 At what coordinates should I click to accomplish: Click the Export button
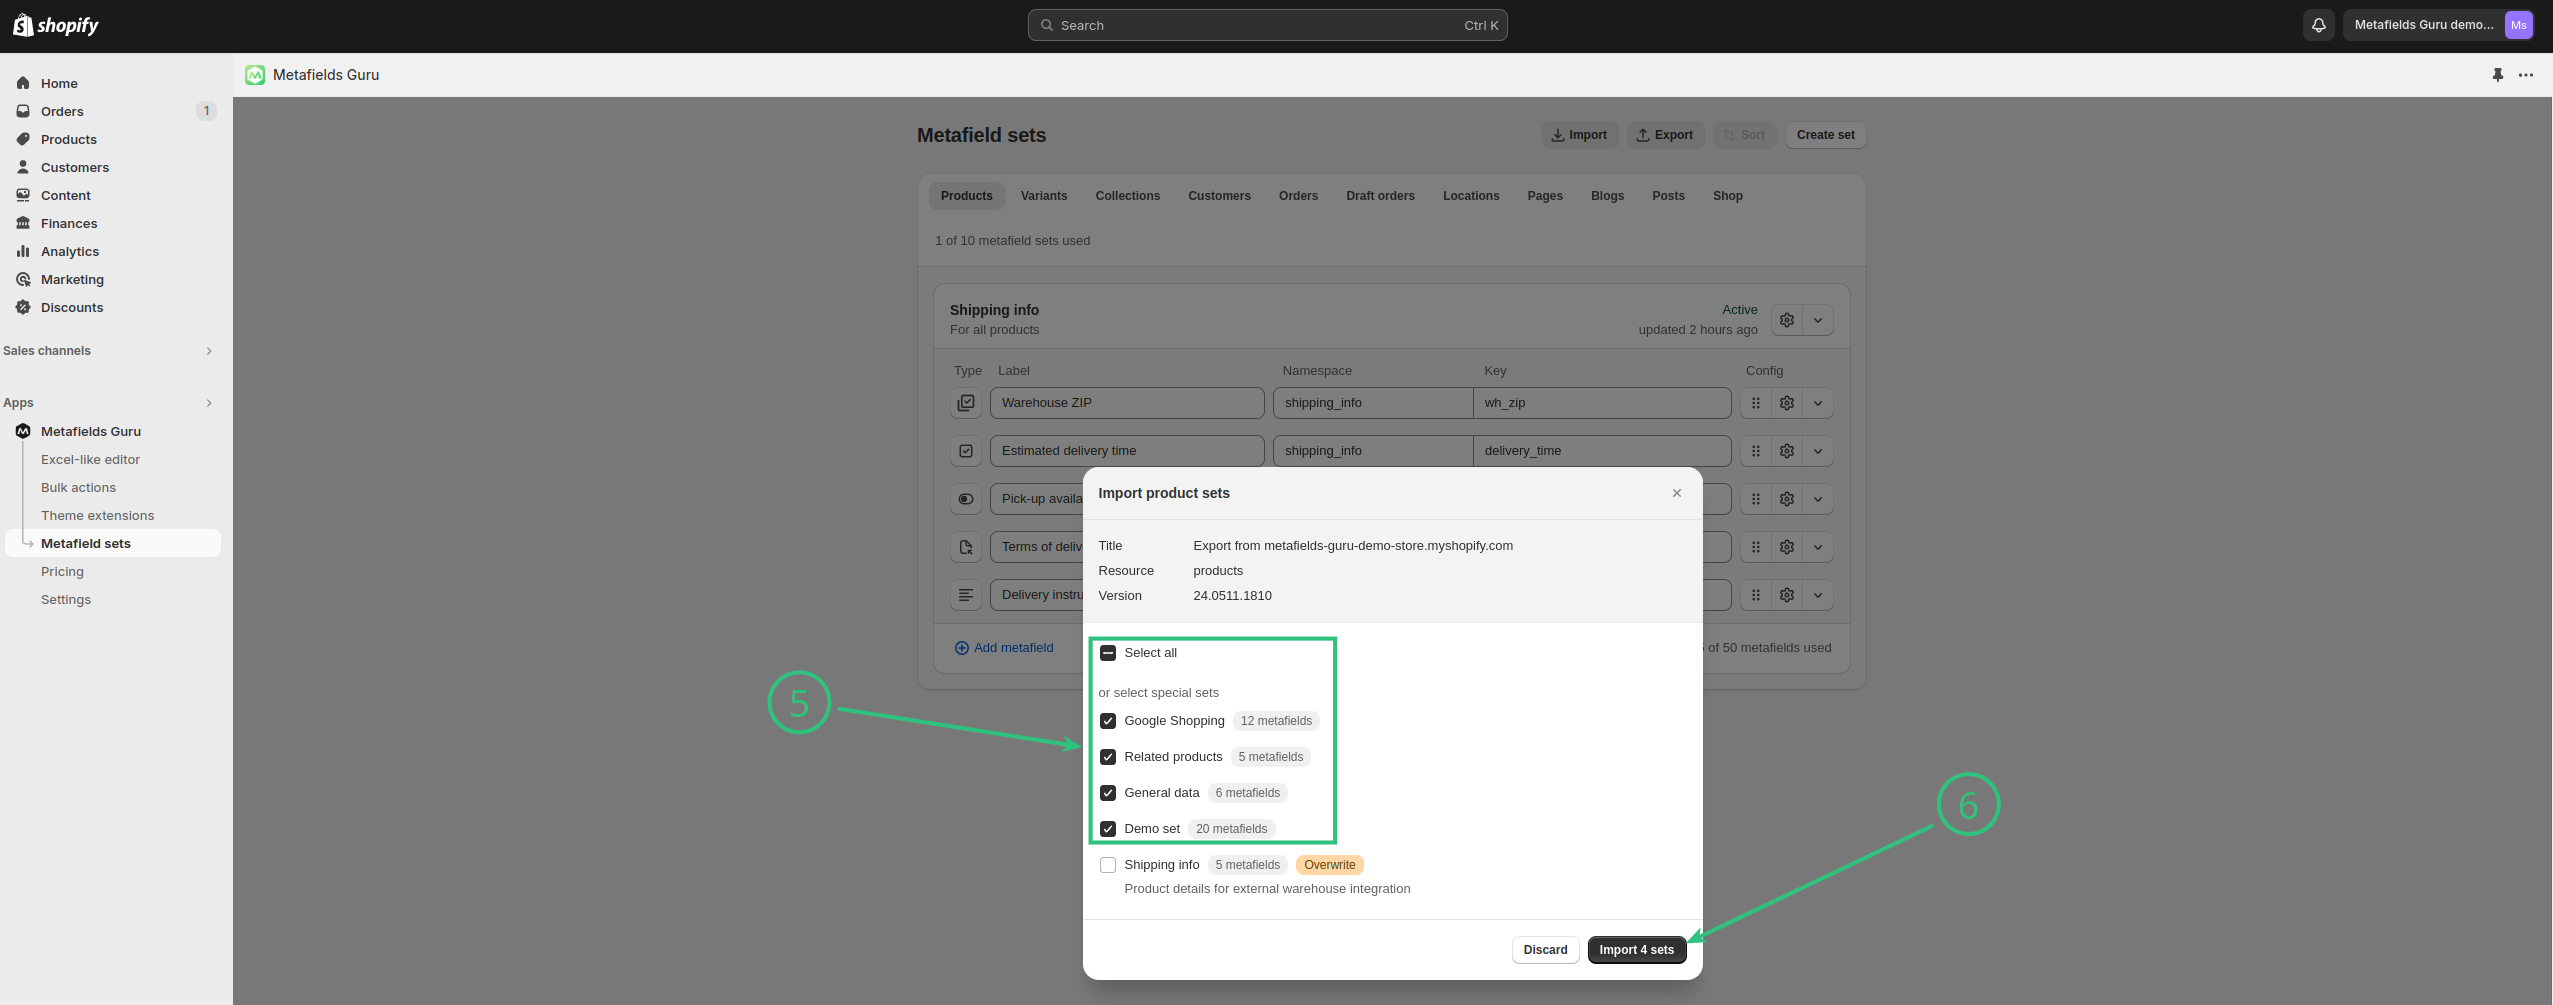[1665, 135]
